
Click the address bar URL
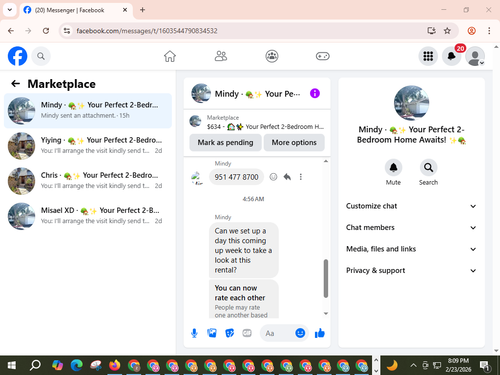click(147, 31)
